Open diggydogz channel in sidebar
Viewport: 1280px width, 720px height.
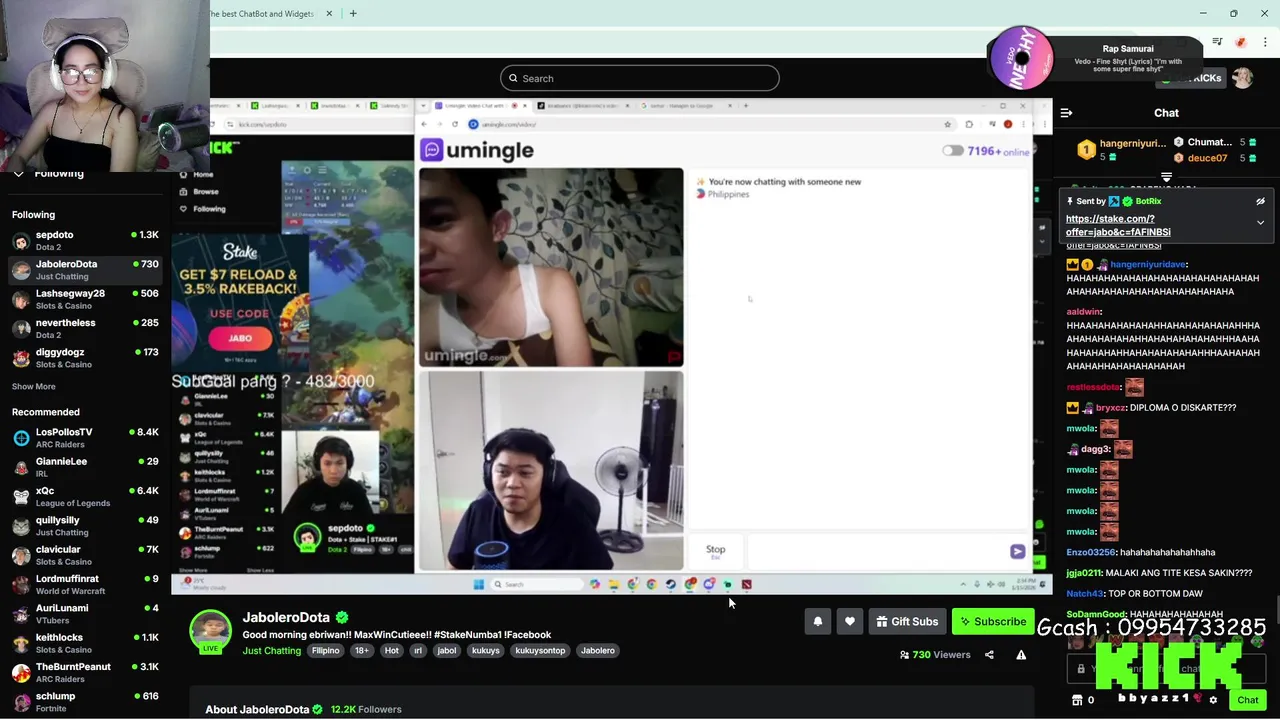[x=85, y=358]
